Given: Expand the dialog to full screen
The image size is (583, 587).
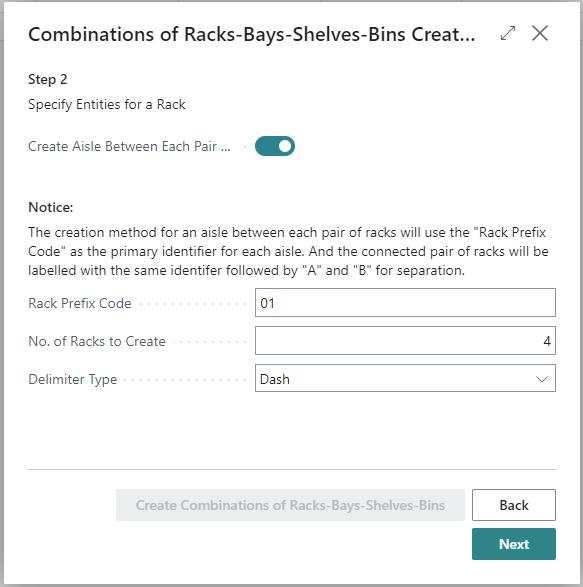Looking at the screenshot, I should coord(508,33).
